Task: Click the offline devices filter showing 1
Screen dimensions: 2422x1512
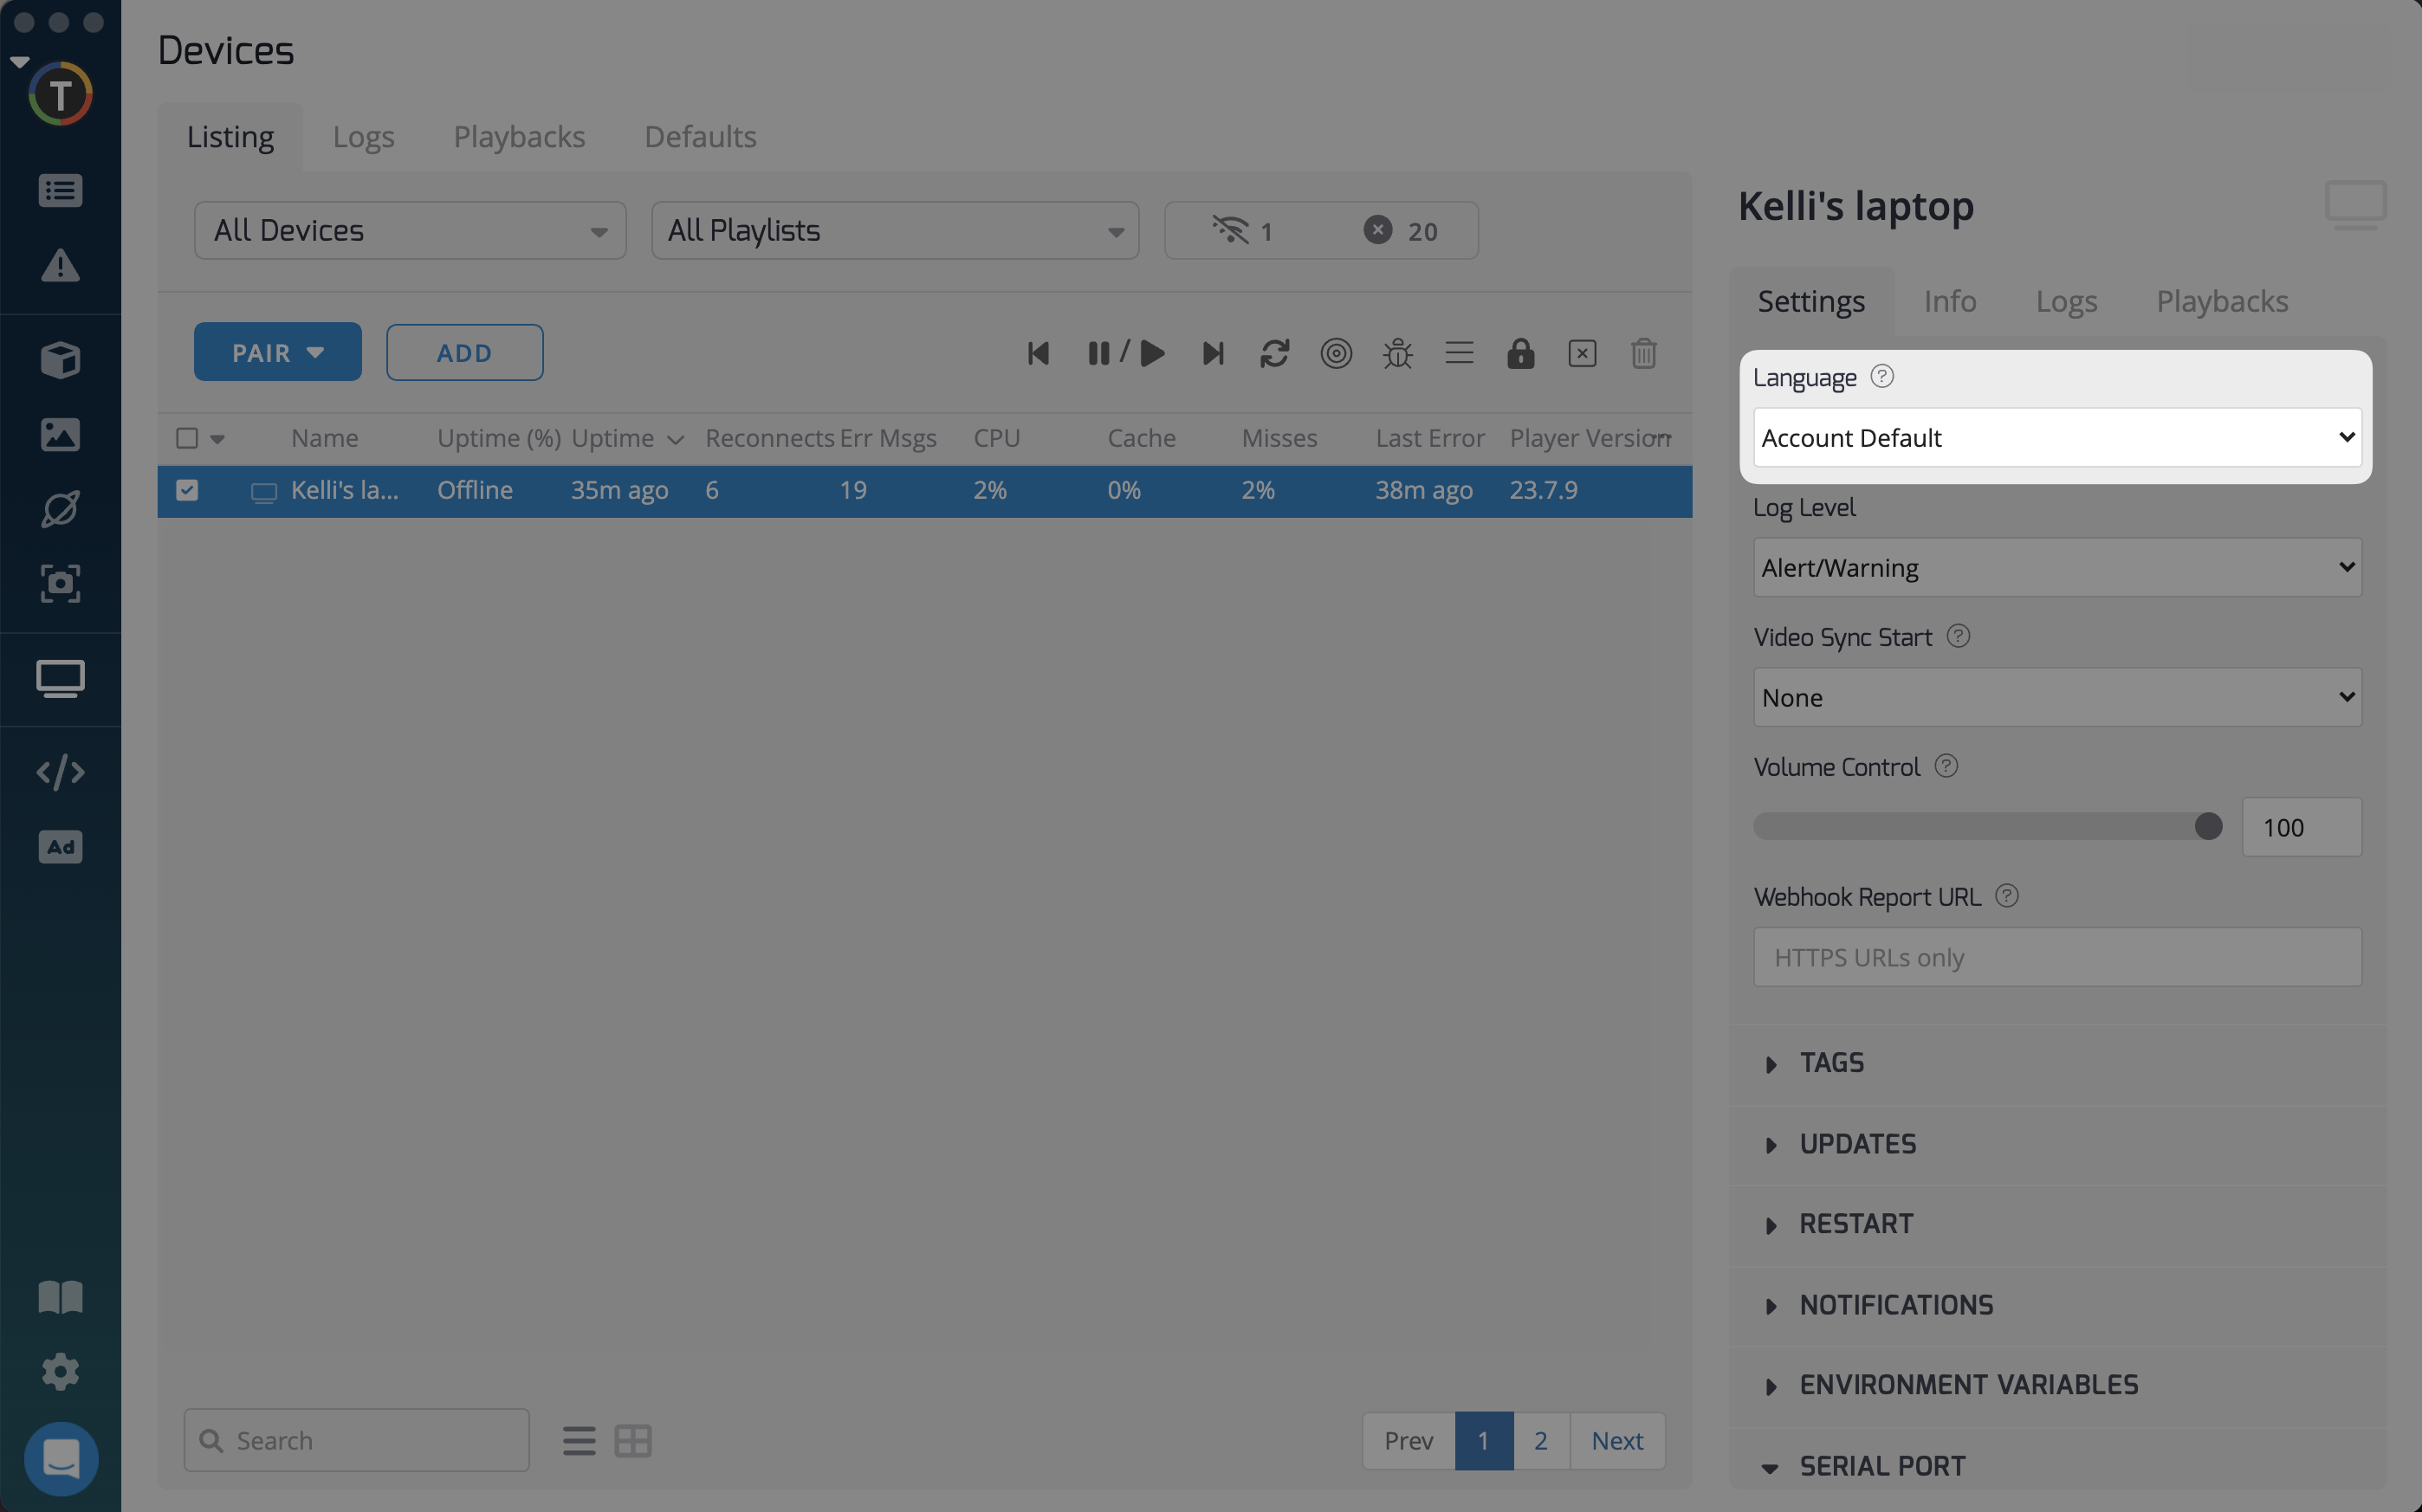Action: click(1243, 231)
